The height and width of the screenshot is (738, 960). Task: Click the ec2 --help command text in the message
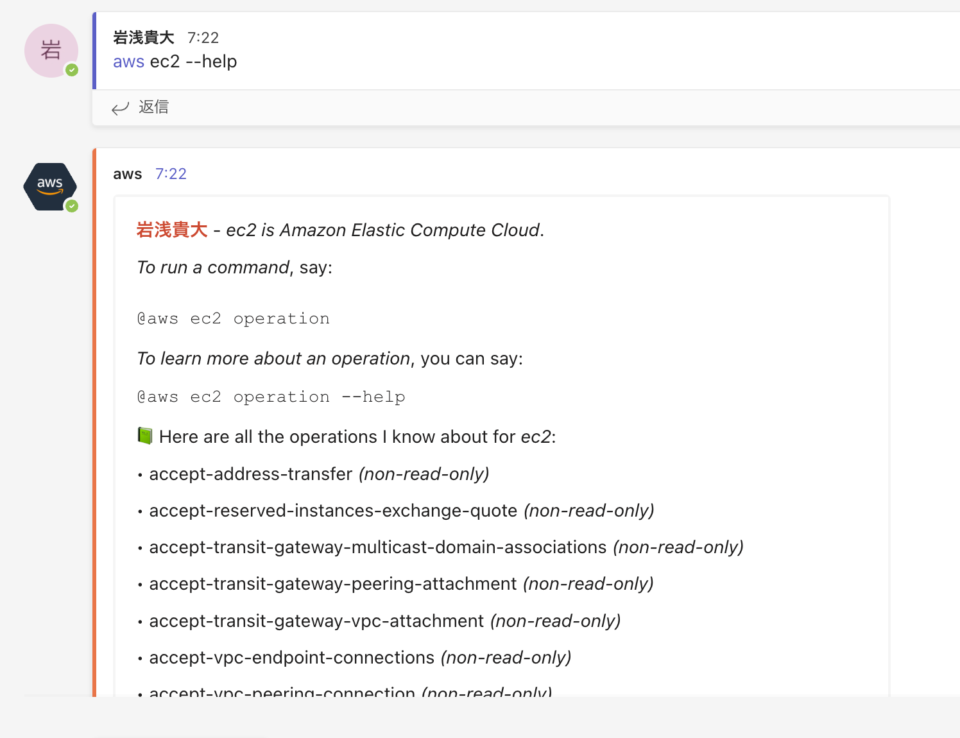[193, 61]
